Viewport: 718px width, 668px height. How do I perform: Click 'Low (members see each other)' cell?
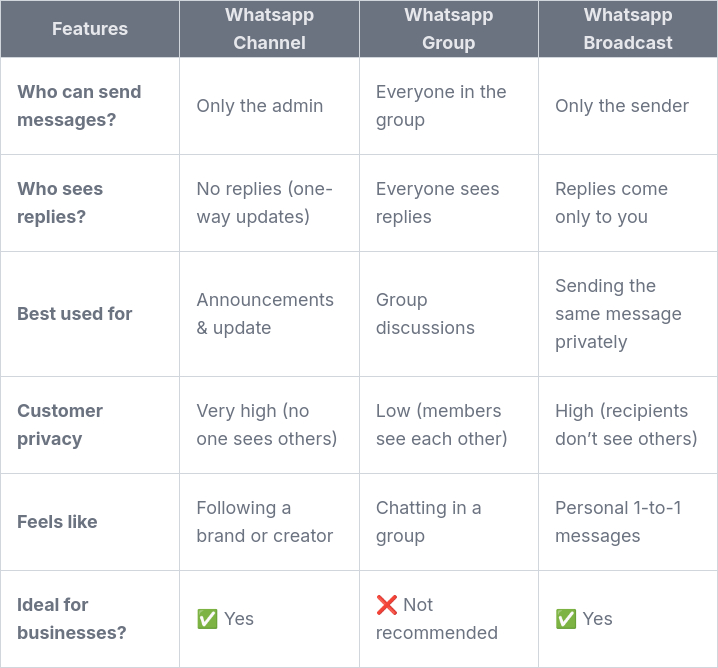coord(441,425)
